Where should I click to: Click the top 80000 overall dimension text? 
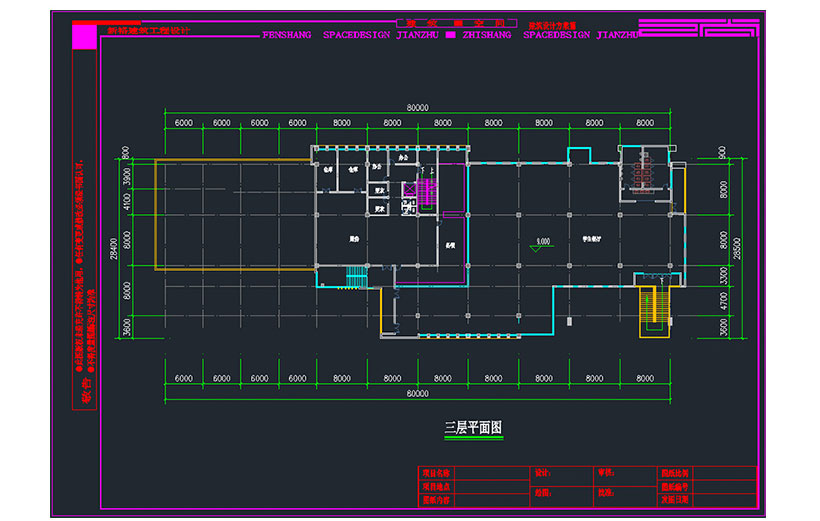pyautogui.click(x=418, y=107)
